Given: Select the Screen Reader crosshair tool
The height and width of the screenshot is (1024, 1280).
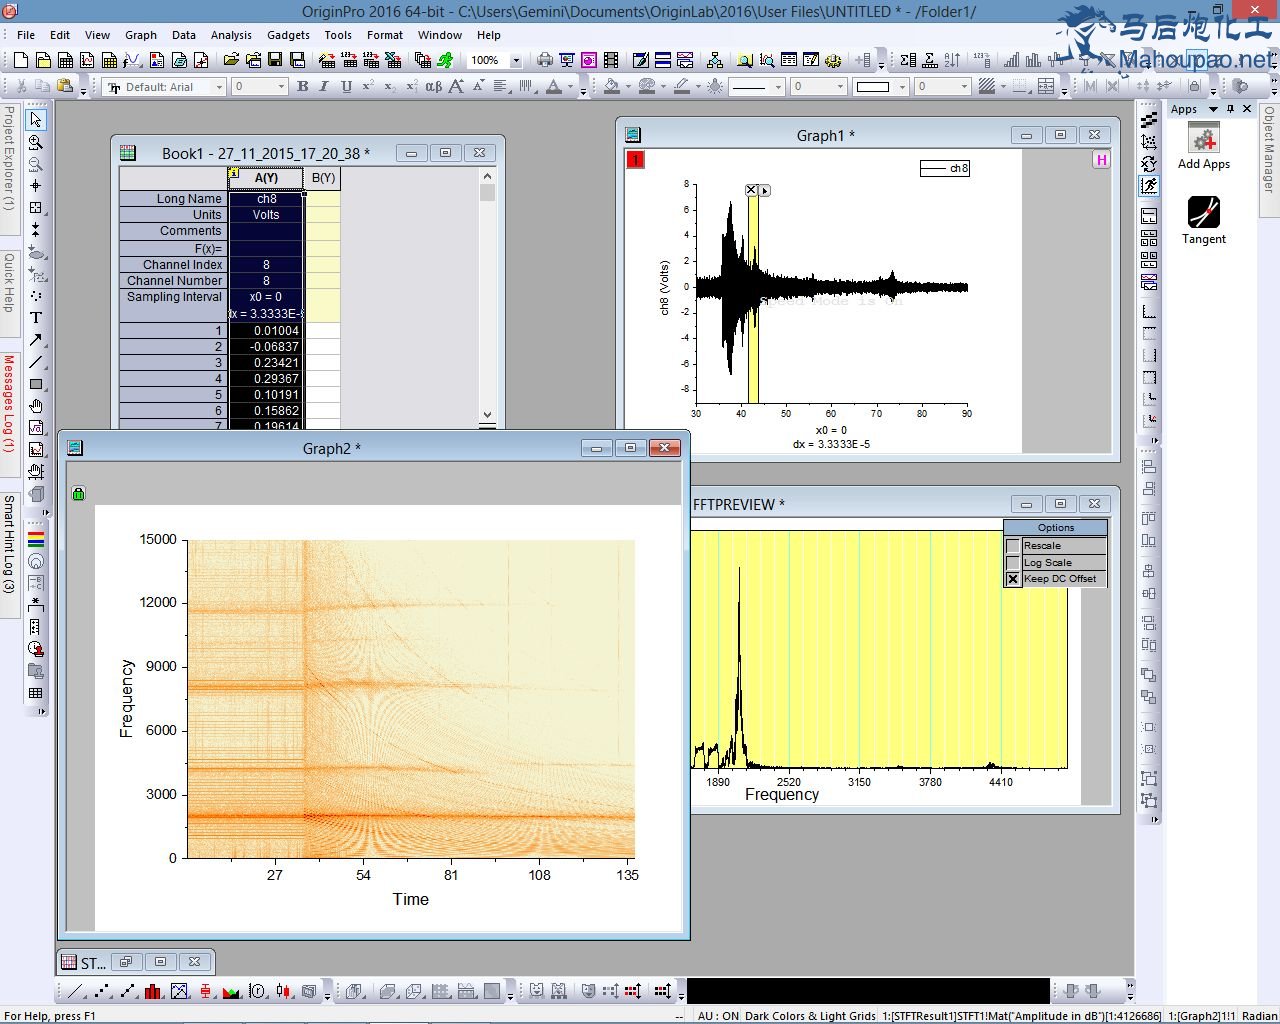Looking at the screenshot, I should click(36, 186).
